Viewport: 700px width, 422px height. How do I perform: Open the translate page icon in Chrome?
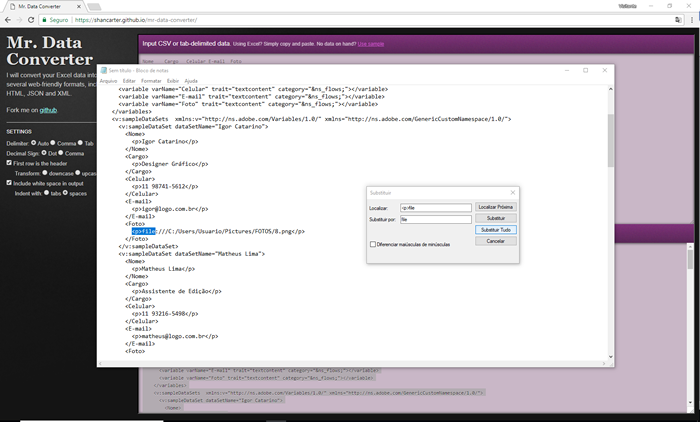(x=678, y=20)
